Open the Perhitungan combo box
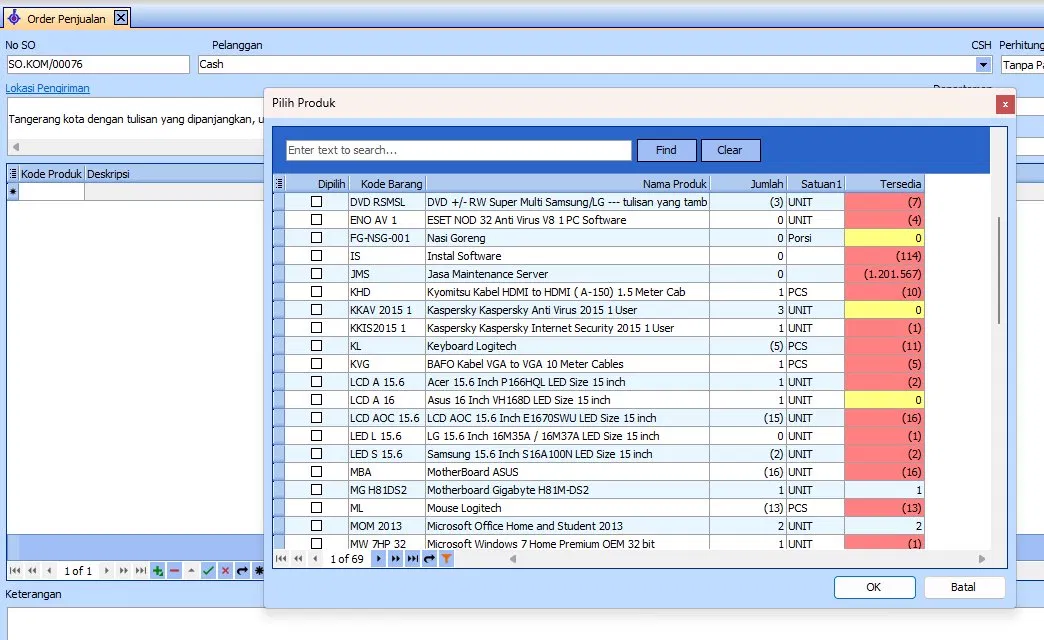This screenshot has height=640, width=1044. click(1022, 65)
